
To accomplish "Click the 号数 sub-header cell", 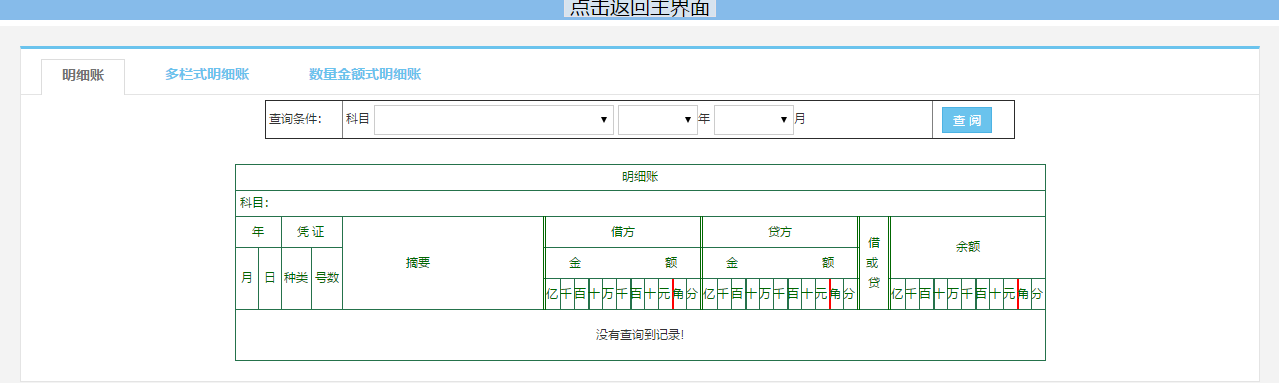I will pos(327,278).
